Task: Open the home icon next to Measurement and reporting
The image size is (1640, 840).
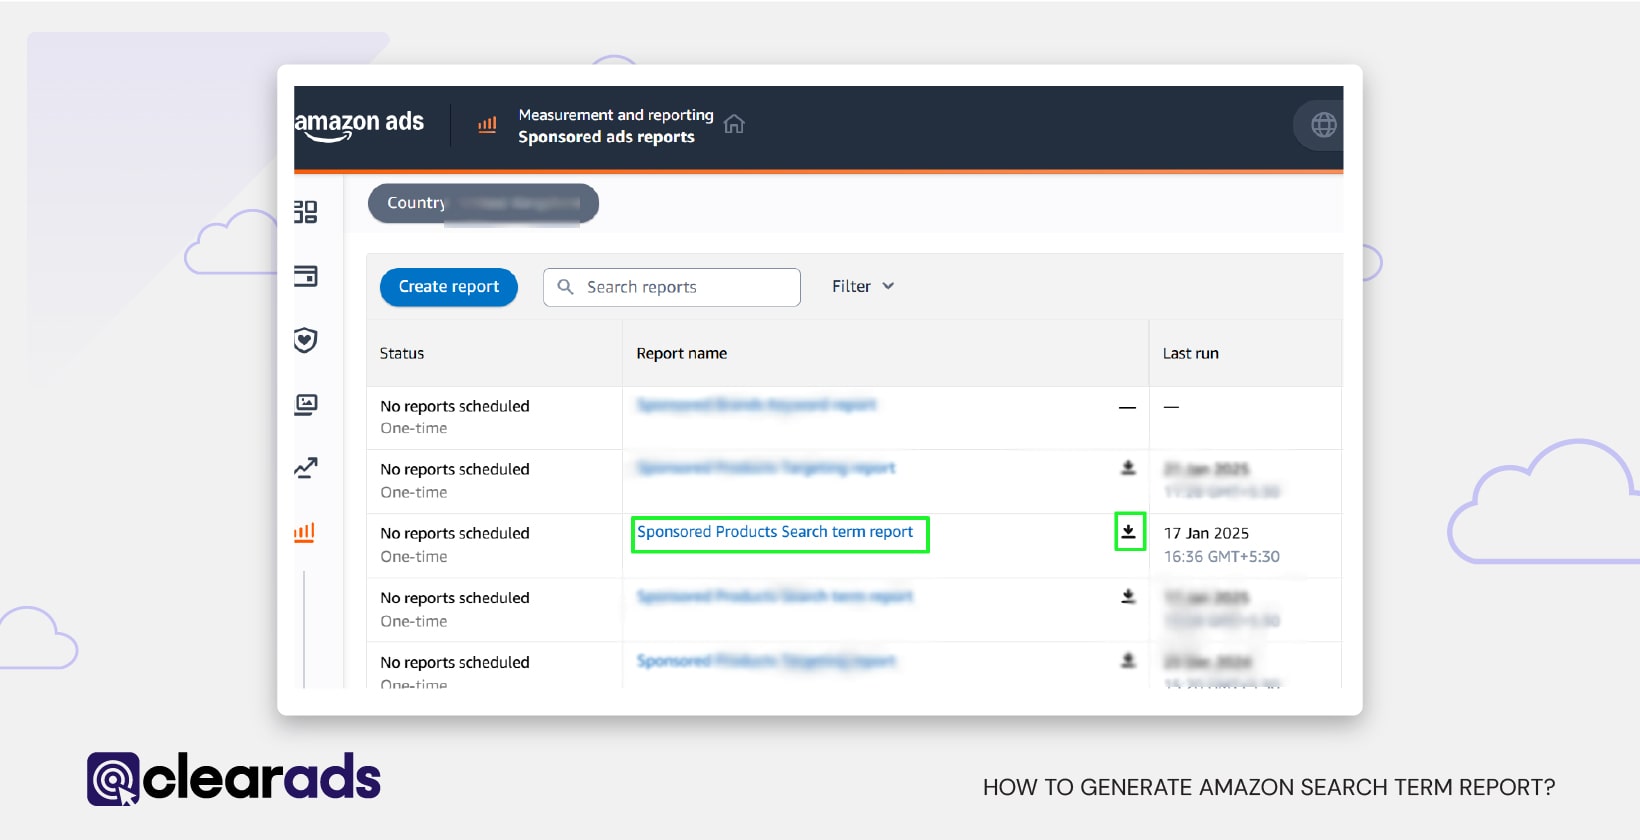Action: [x=734, y=124]
